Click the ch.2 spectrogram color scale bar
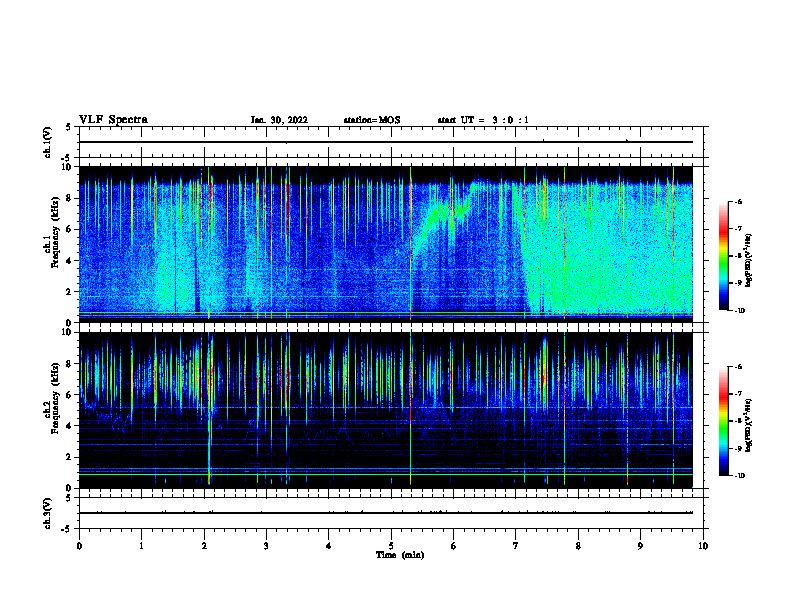792x612 pixels. coord(724,421)
